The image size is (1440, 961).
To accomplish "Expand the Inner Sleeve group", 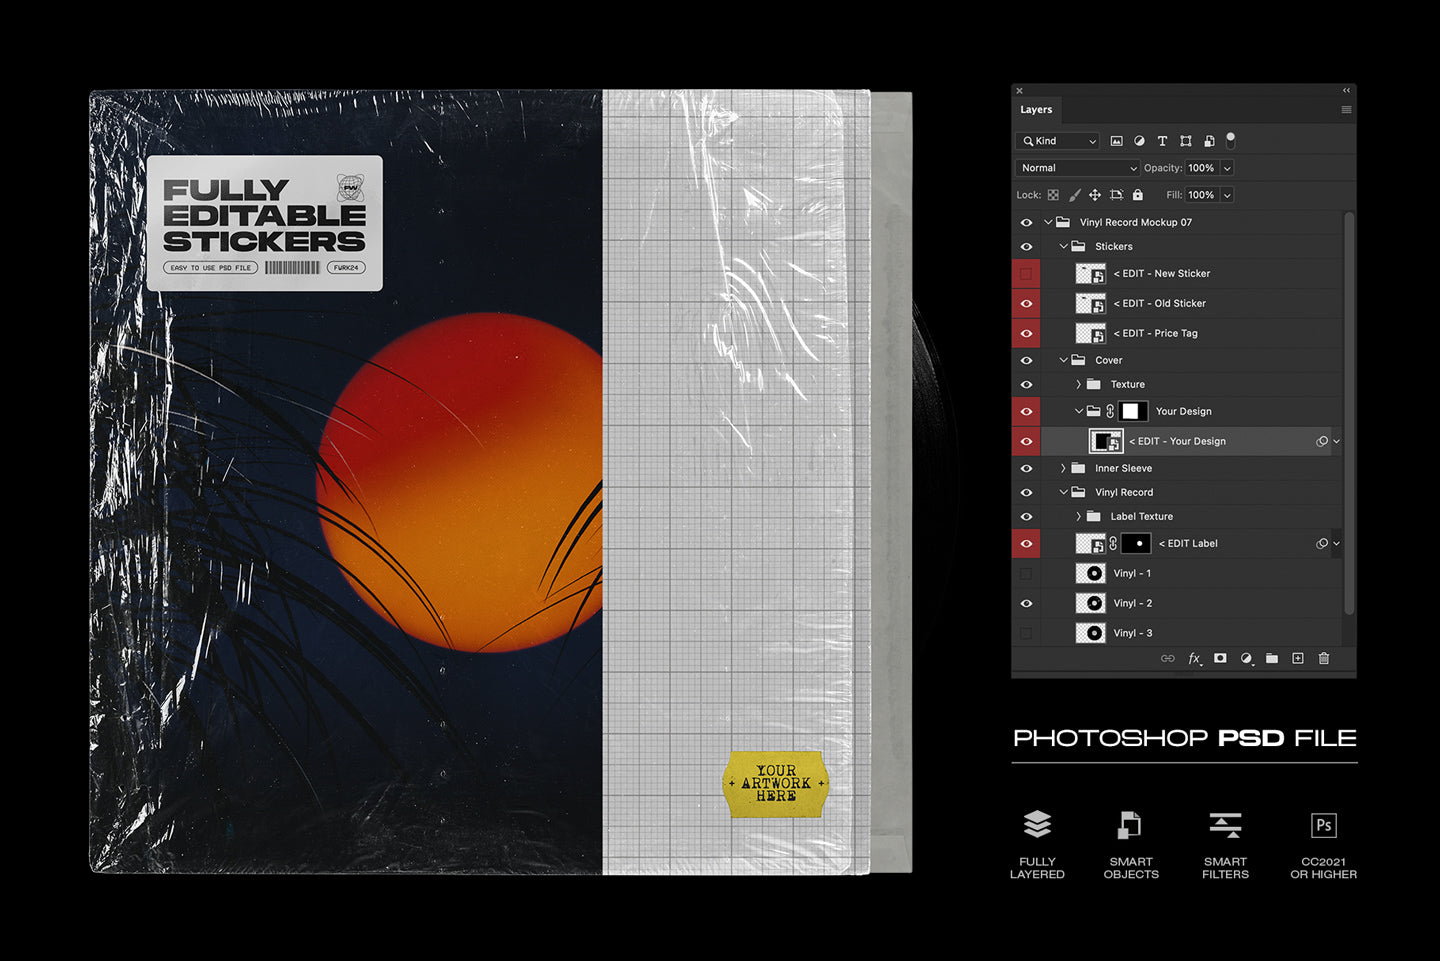I will pos(1063,468).
